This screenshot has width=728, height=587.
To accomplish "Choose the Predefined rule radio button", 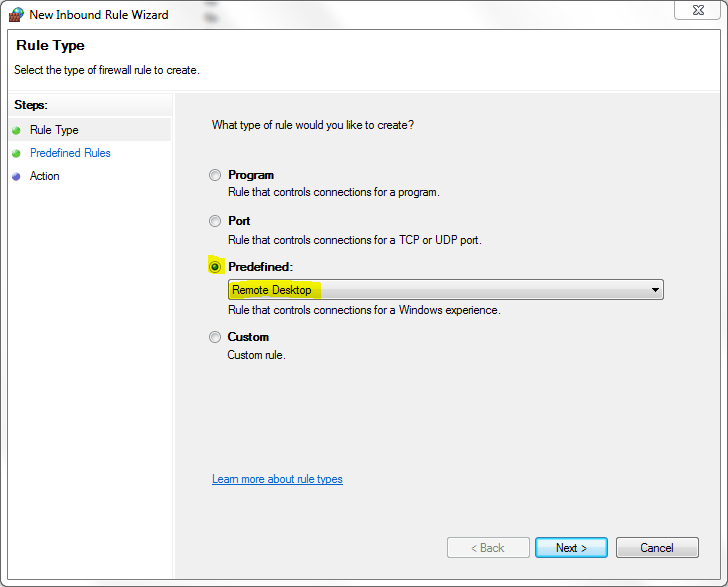I will pyautogui.click(x=215, y=267).
